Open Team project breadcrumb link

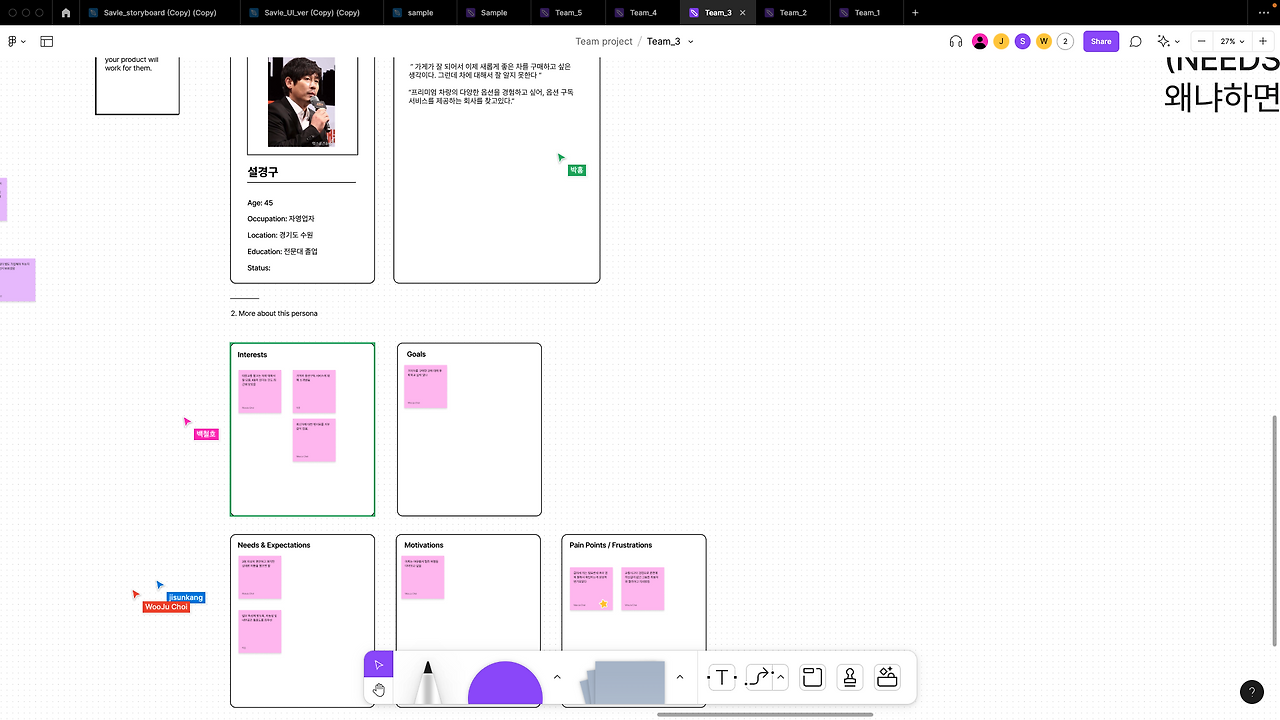(604, 41)
